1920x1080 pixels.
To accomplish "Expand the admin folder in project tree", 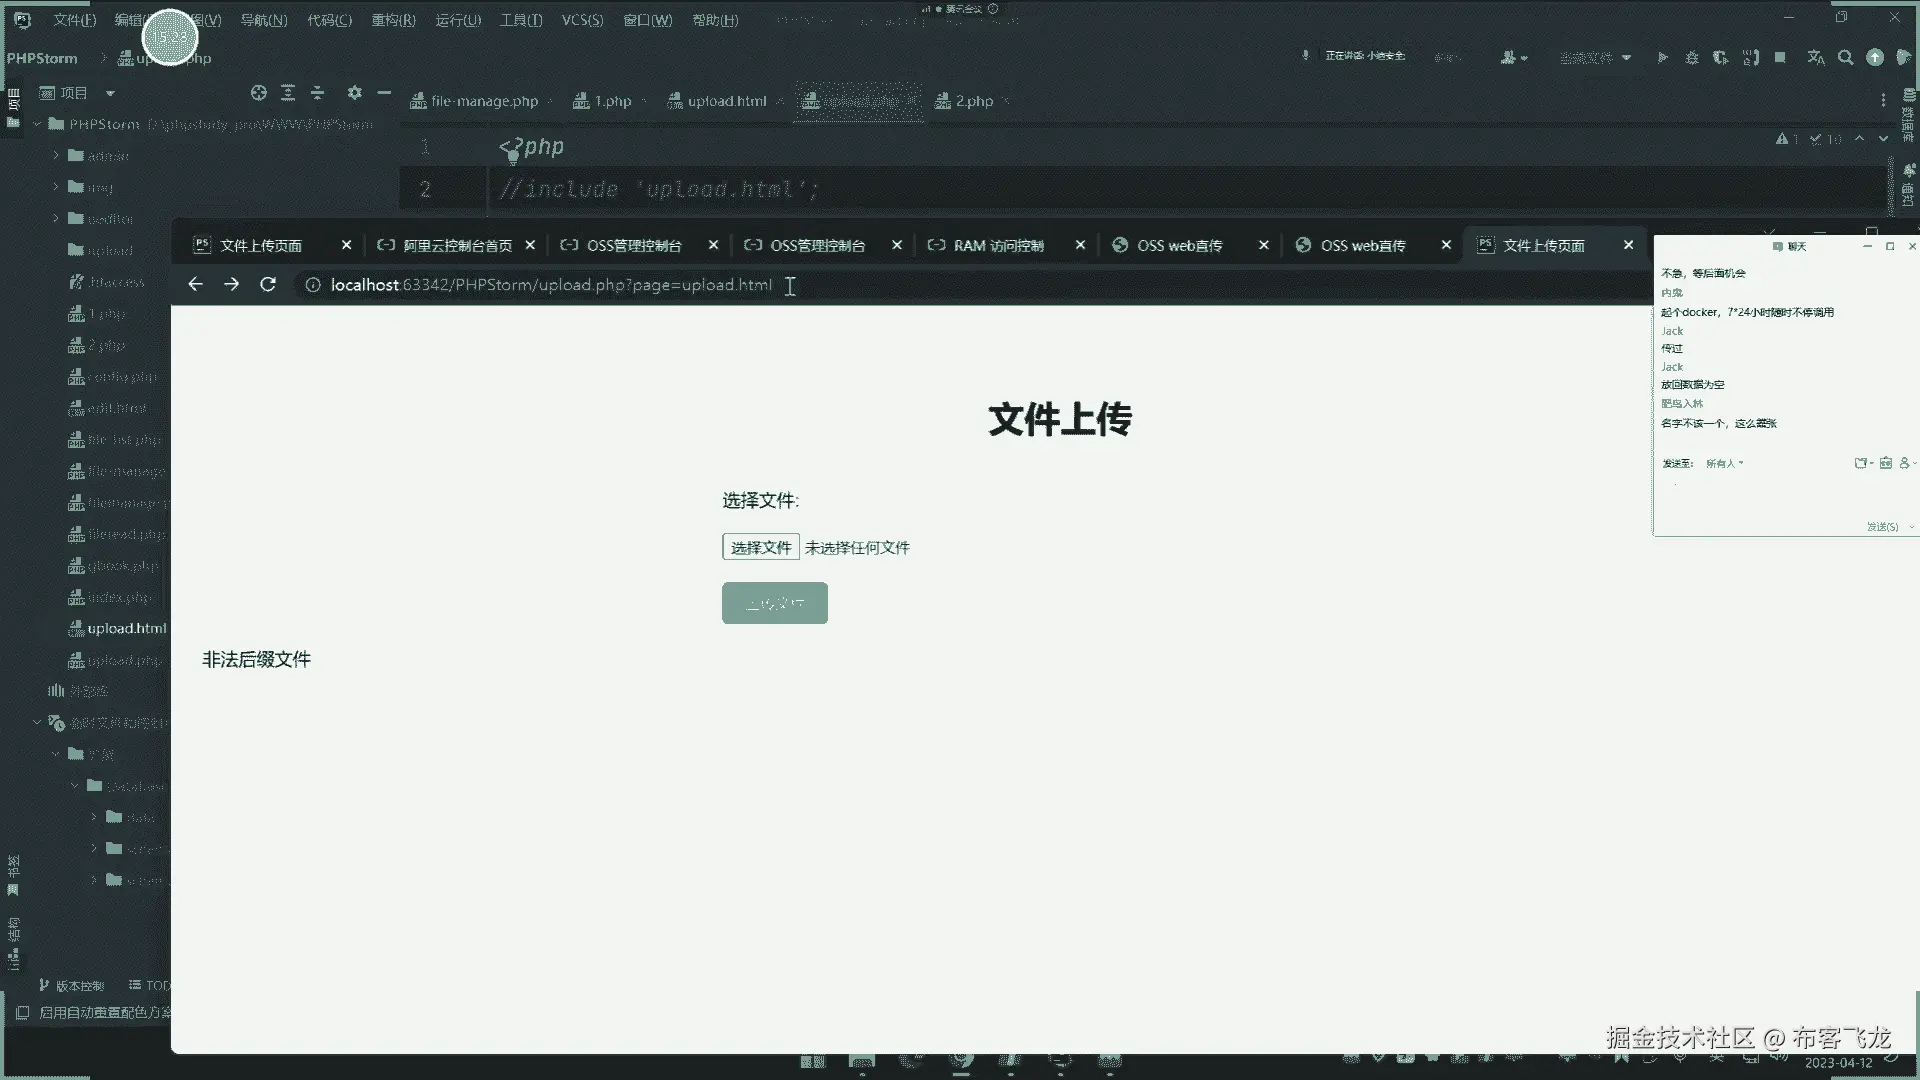I will [x=56, y=156].
